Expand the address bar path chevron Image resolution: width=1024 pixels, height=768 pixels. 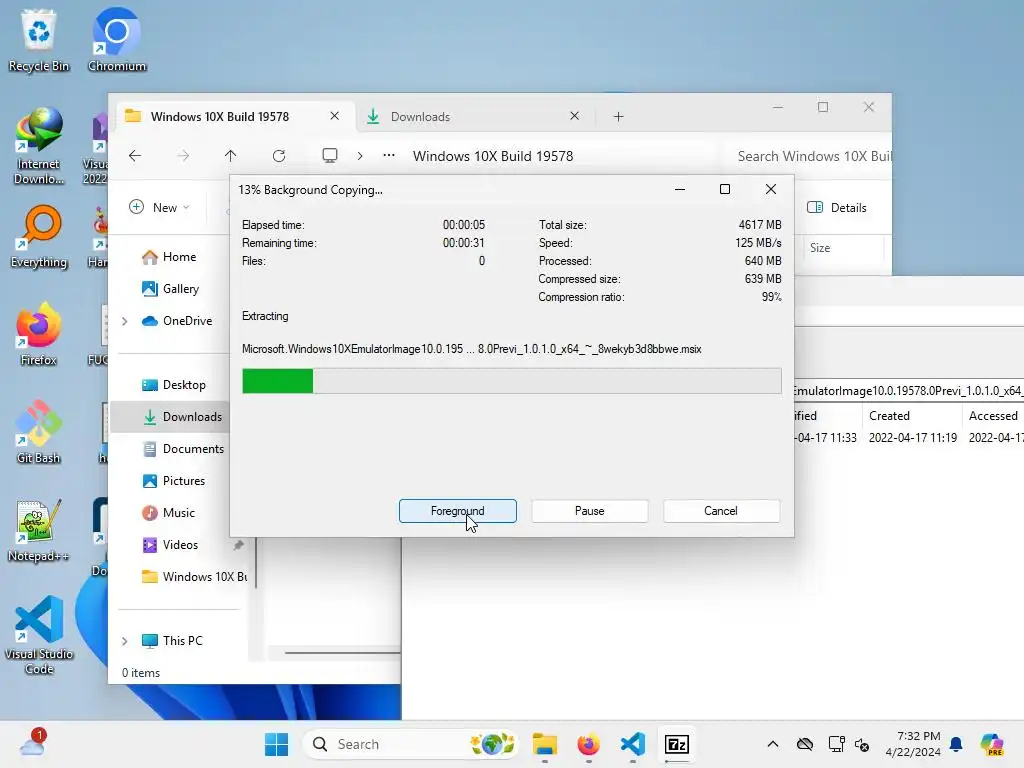360,155
